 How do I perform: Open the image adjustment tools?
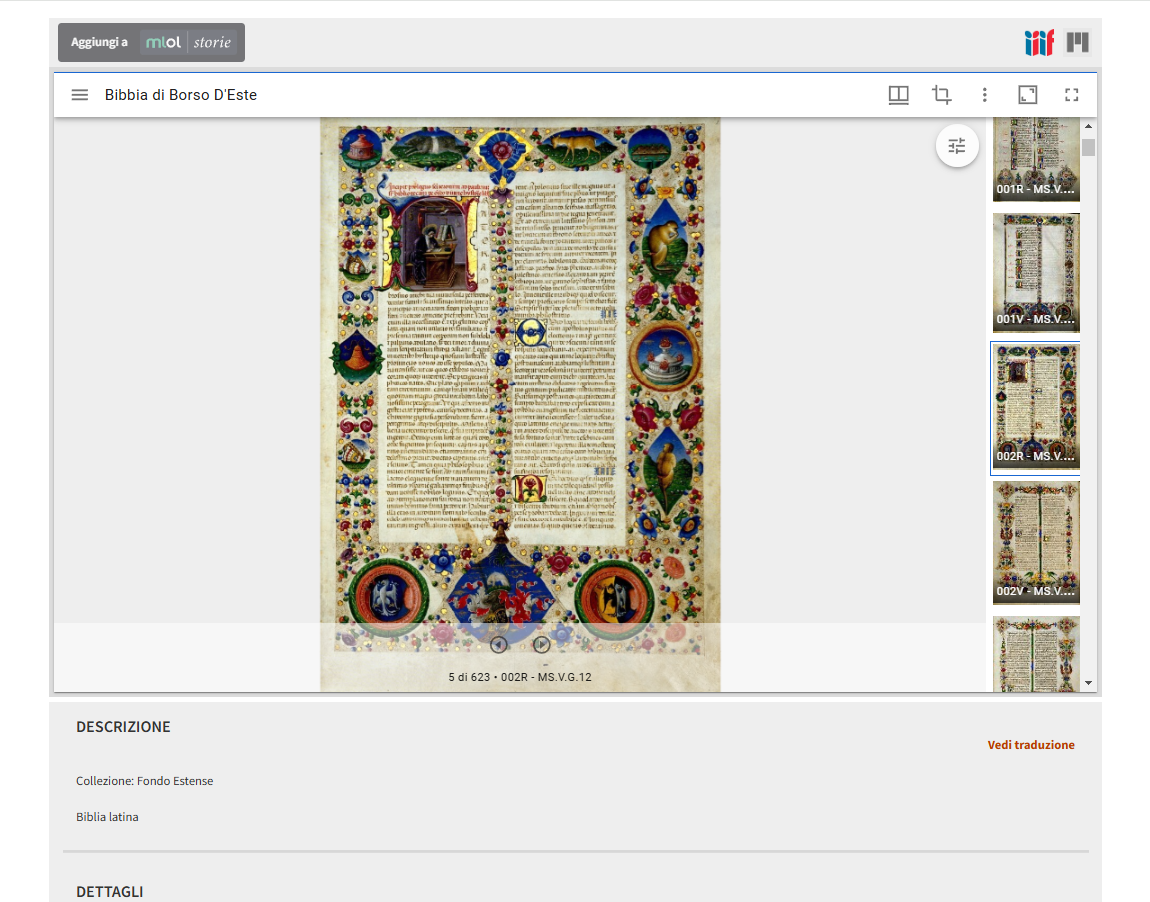pos(956,146)
